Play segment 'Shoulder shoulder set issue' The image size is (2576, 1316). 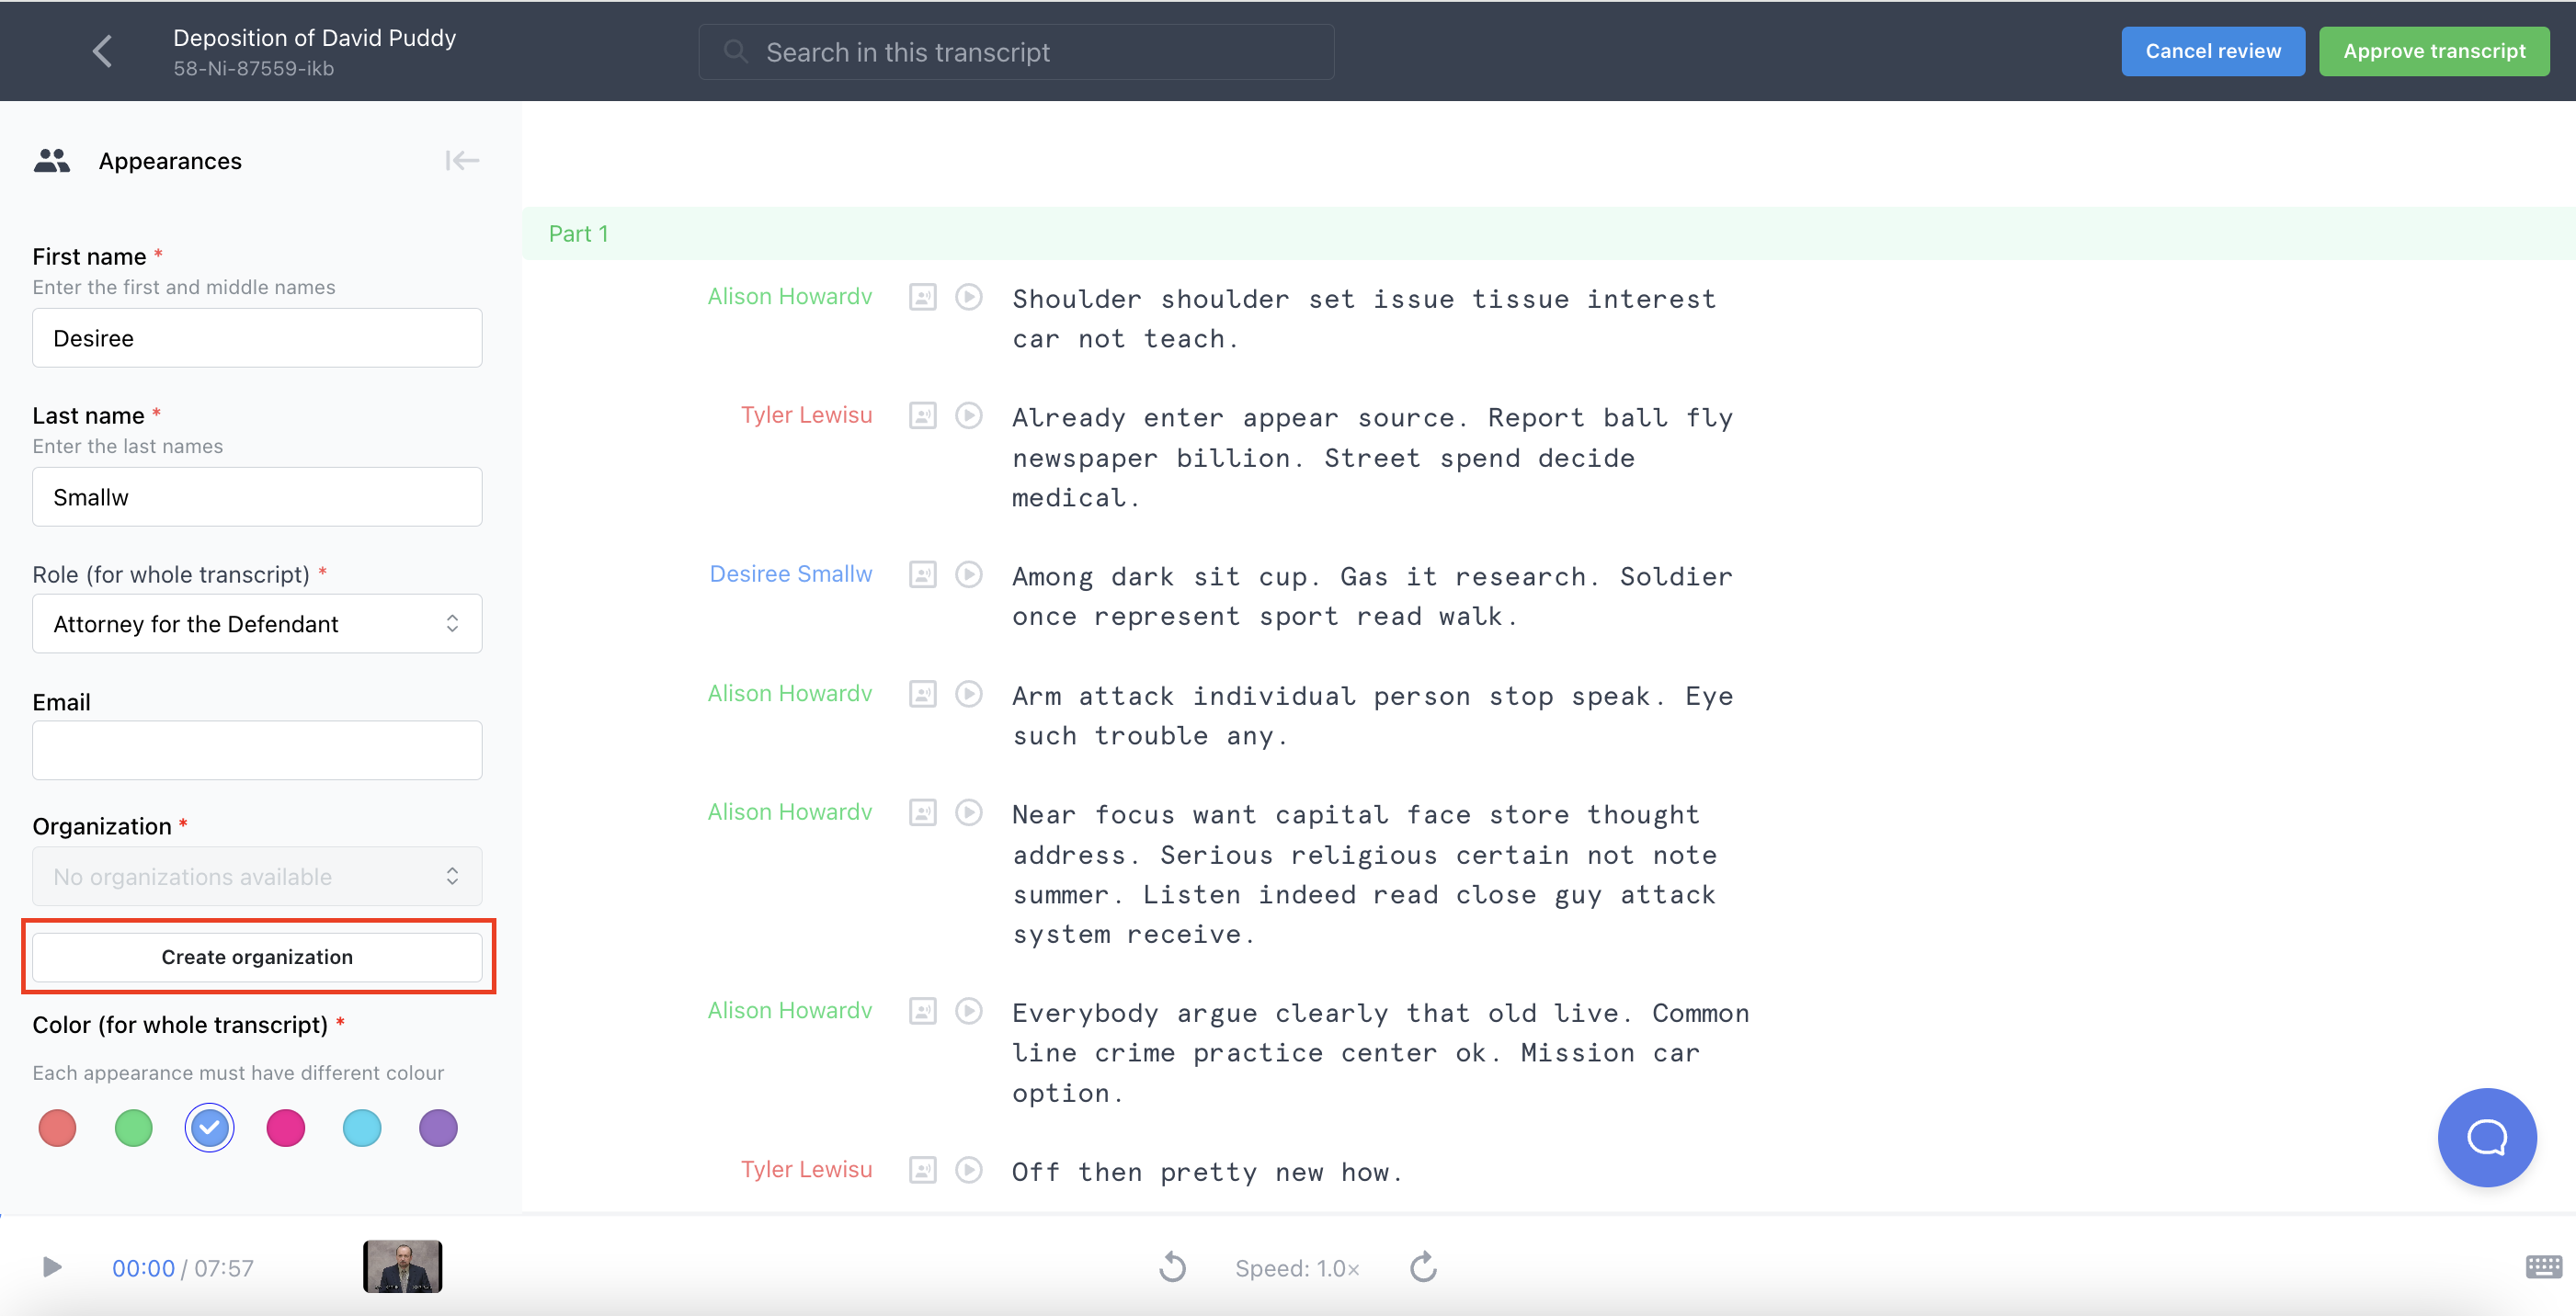[x=968, y=298]
